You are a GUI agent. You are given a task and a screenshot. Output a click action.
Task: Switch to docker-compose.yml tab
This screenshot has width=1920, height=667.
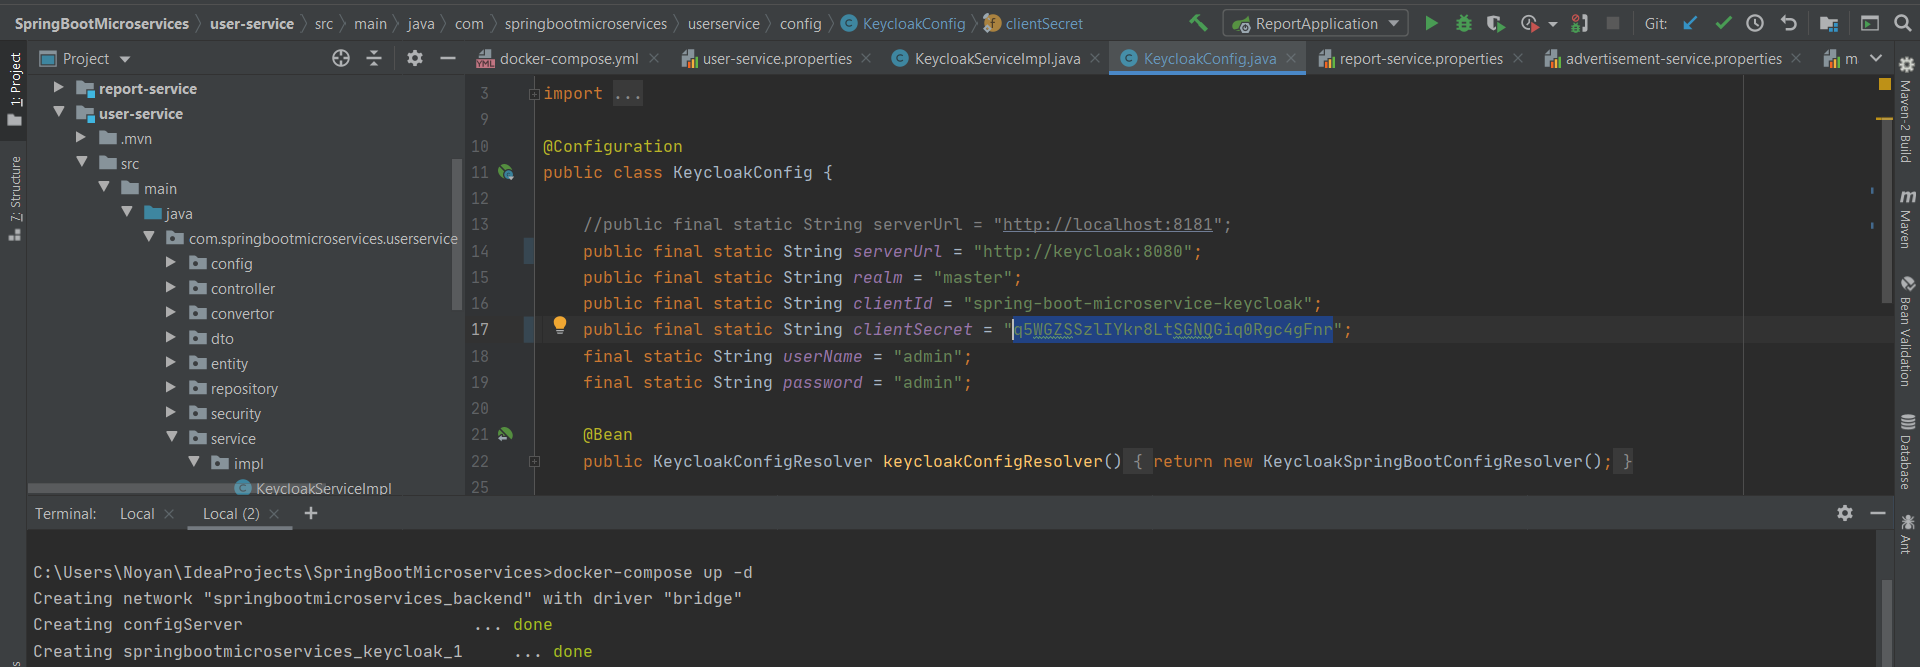[569, 59]
